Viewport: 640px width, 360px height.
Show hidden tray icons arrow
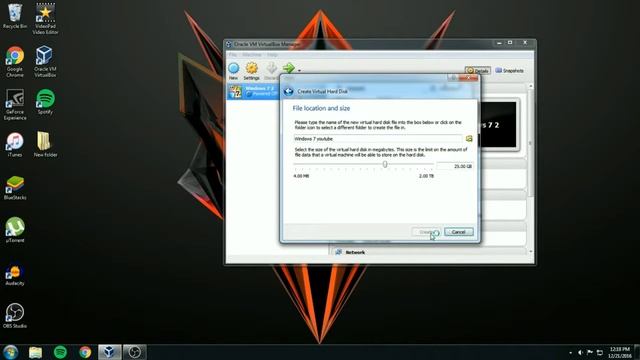coord(570,353)
